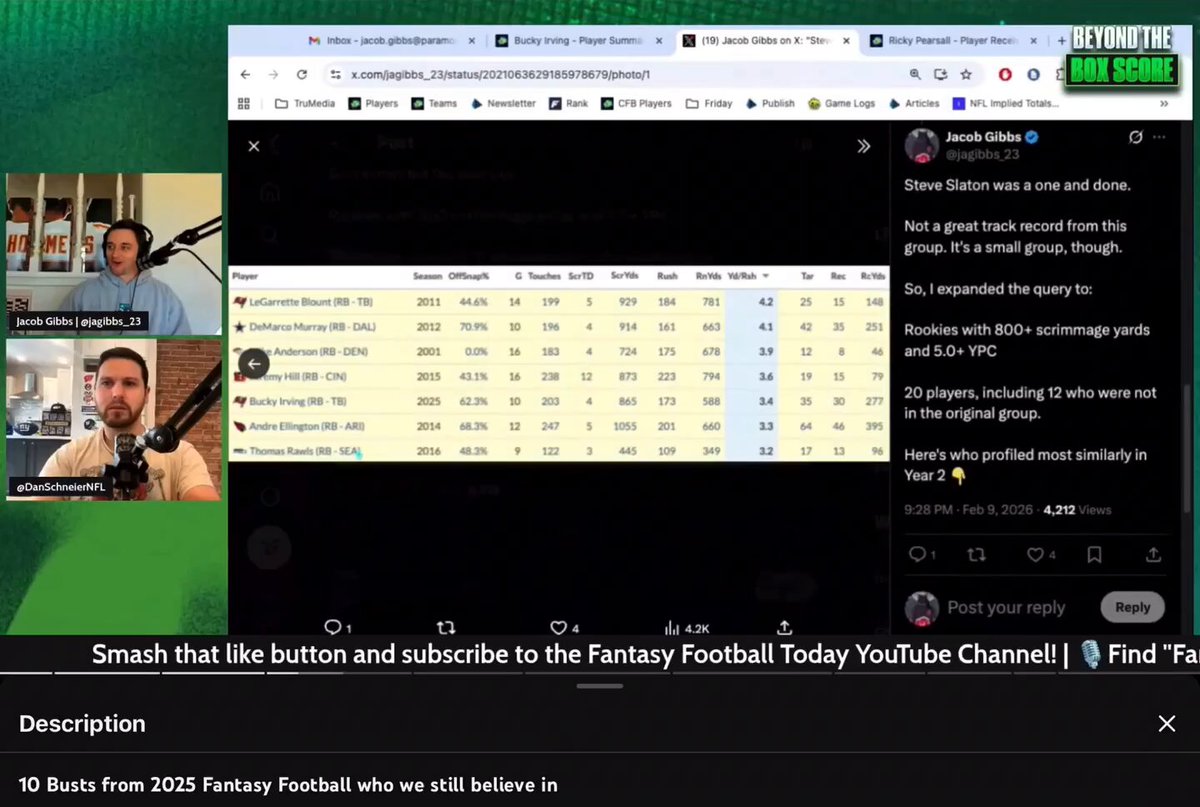Expand hidden bookmarks with double chevron
Image resolution: width=1200 pixels, height=807 pixels.
1164,103
